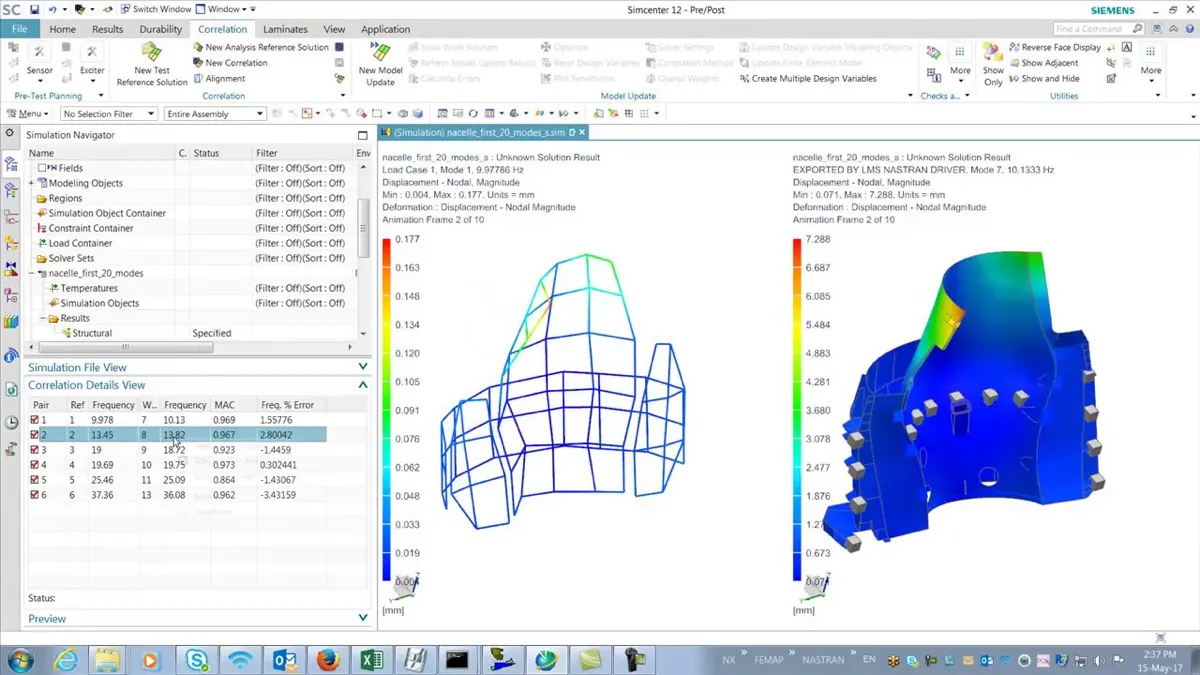Screen dimensions: 1200x675
Task: Select the Structural result node
Action: (x=92, y=333)
